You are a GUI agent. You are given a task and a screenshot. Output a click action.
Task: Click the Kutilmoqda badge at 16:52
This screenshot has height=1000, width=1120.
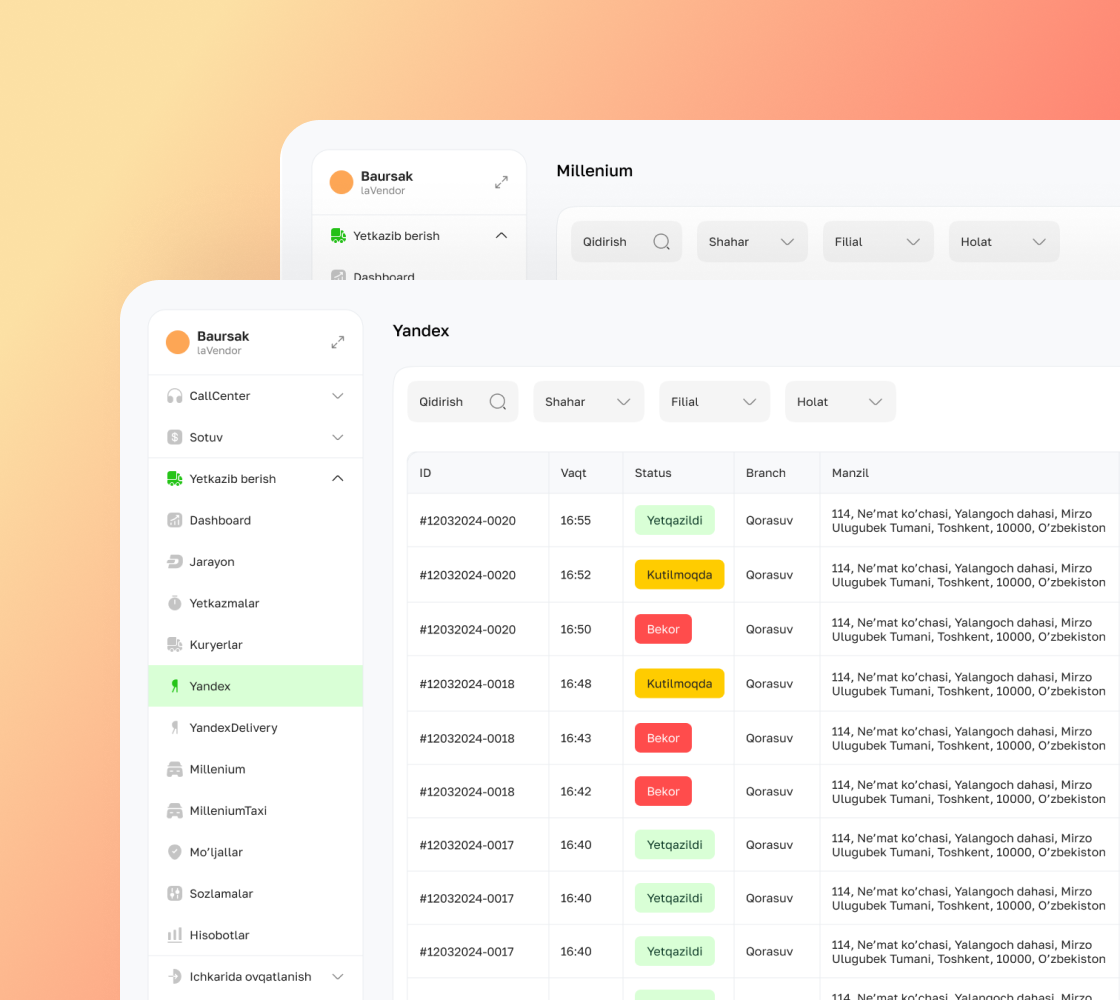pos(679,574)
